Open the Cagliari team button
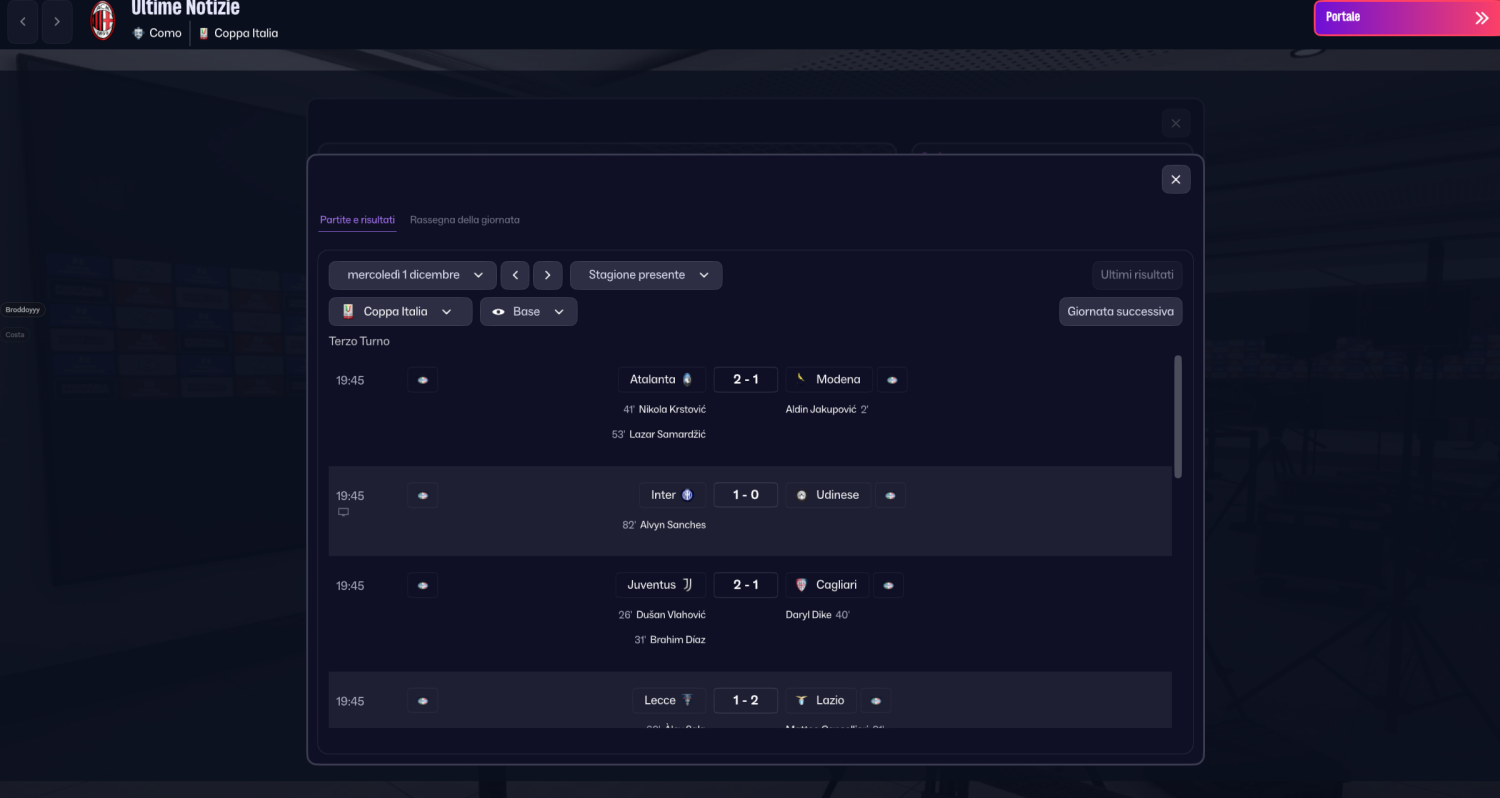The height and width of the screenshot is (798, 1500). pyautogui.click(x=827, y=585)
